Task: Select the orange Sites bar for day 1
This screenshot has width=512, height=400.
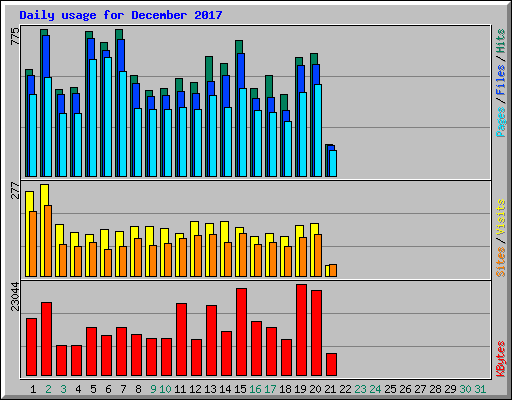Action: [x=33, y=244]
